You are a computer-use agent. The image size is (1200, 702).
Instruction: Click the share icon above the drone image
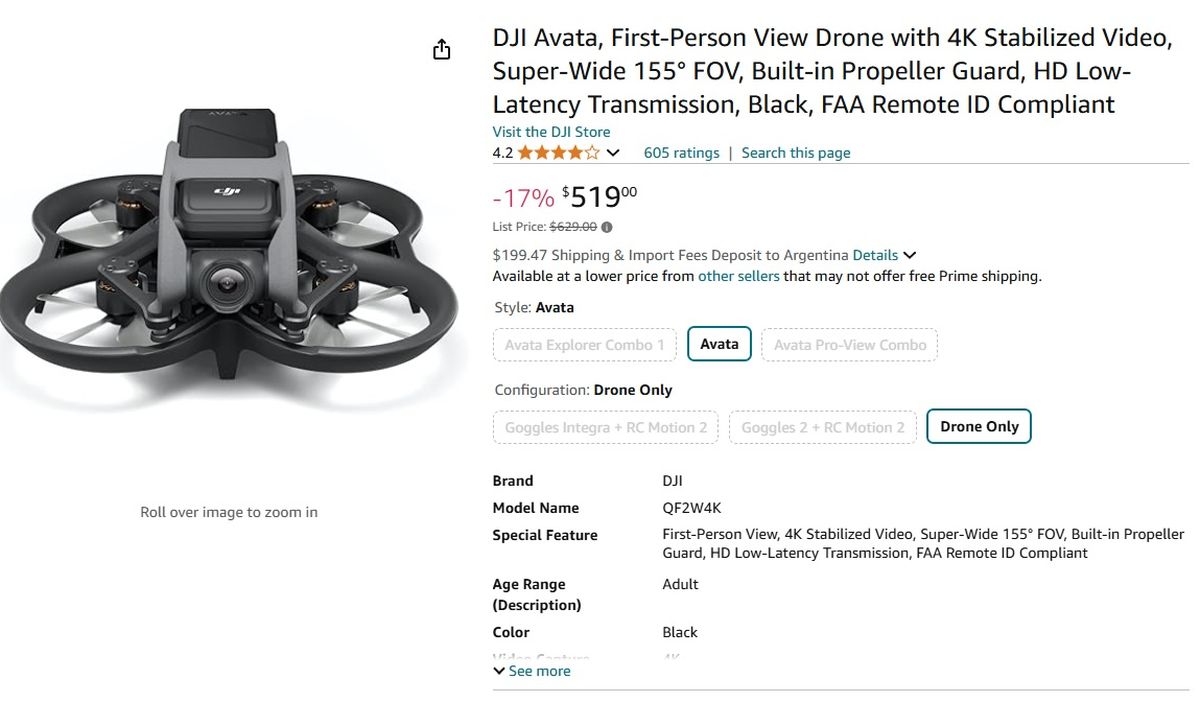[442, 50]
